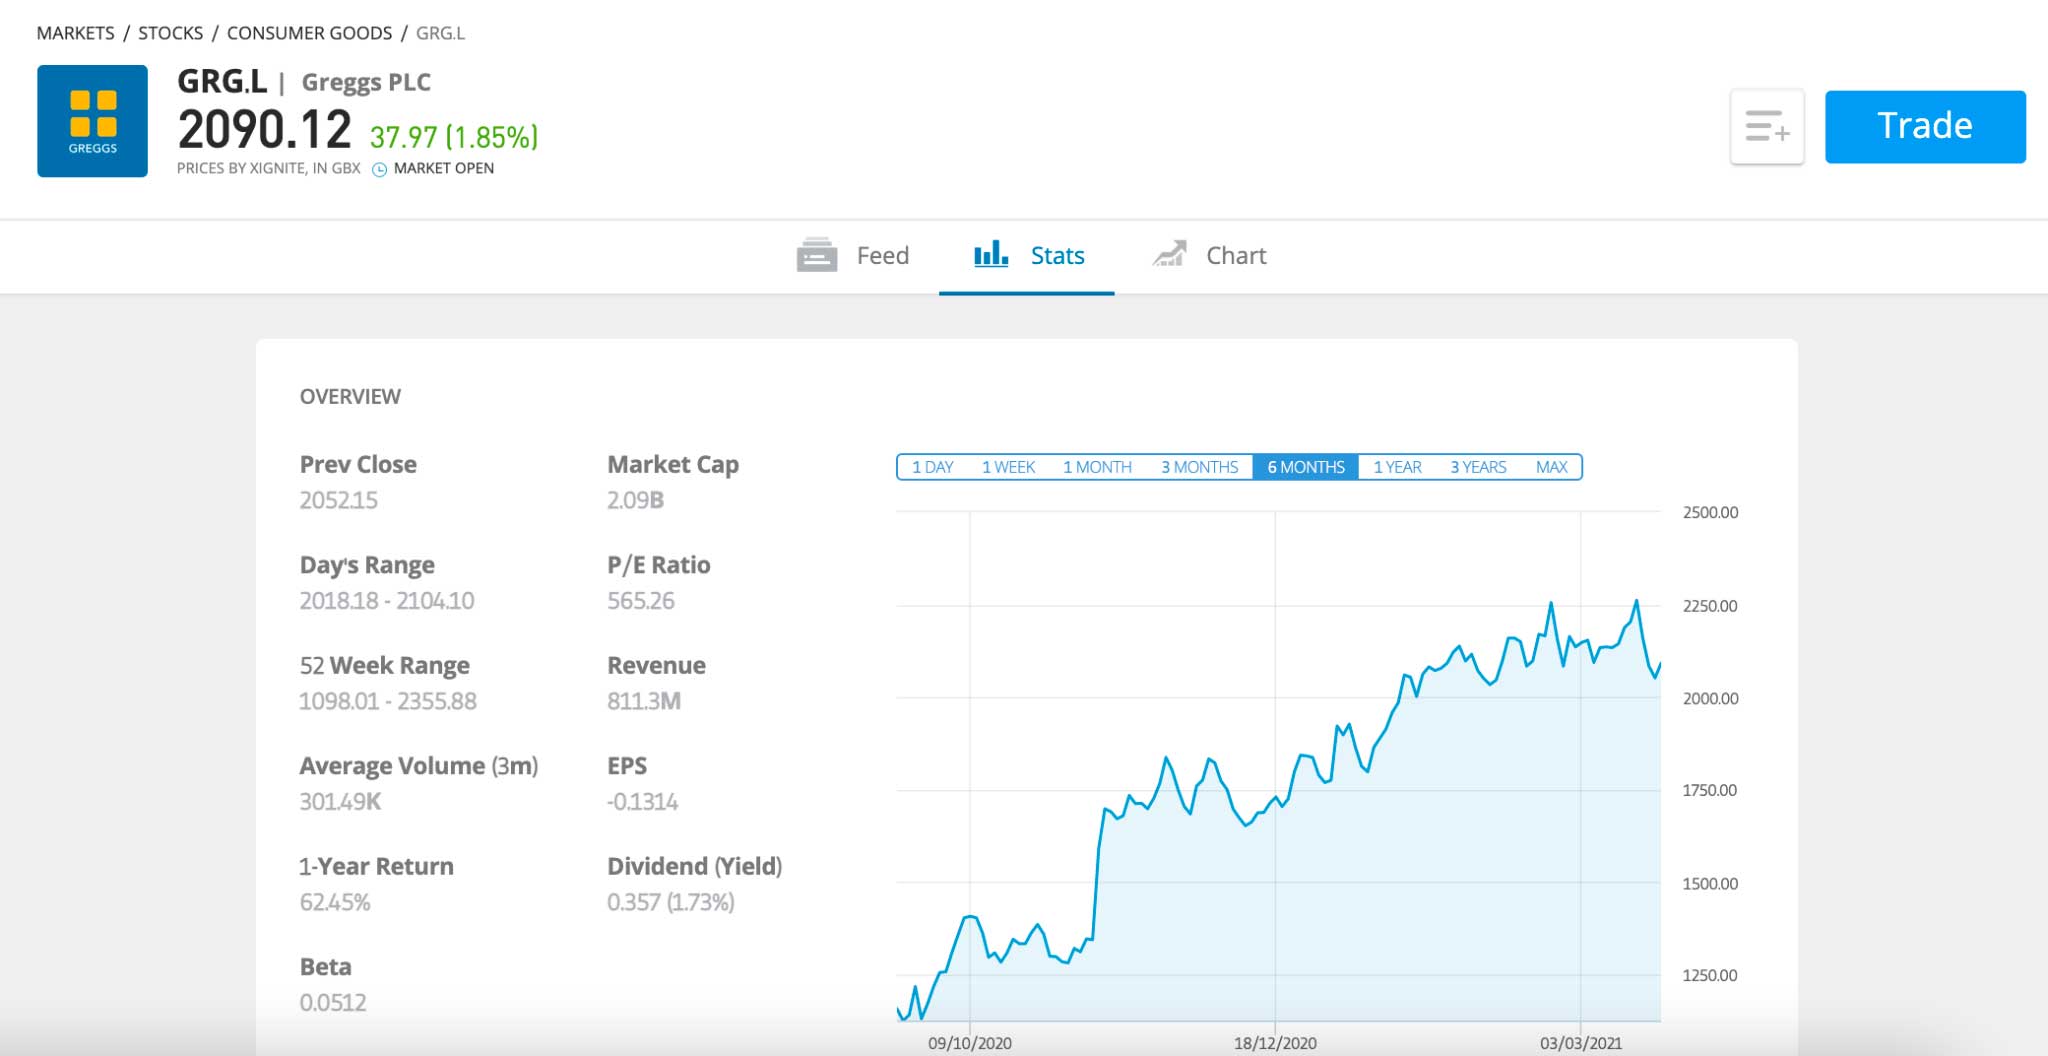Click Dividend value 0.357 (1.73%)
2048x1056 pixels.
tap(671, 902)
